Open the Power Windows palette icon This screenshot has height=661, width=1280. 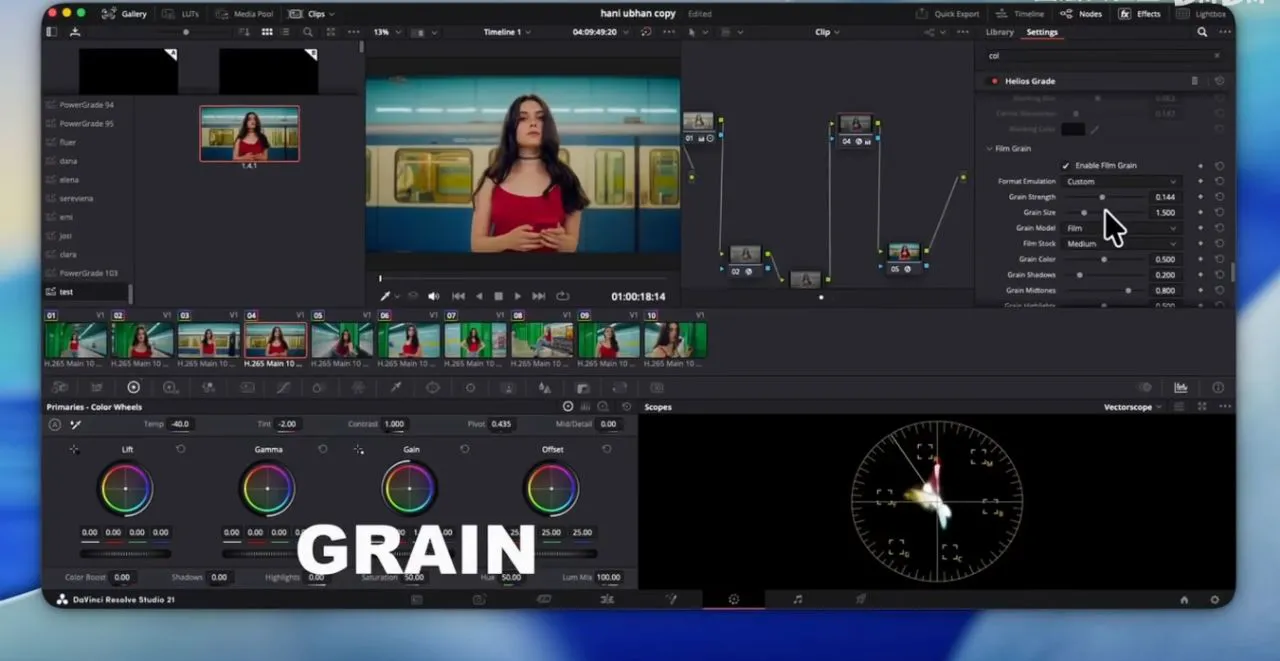pyautogui.click(x=433, y=387)
